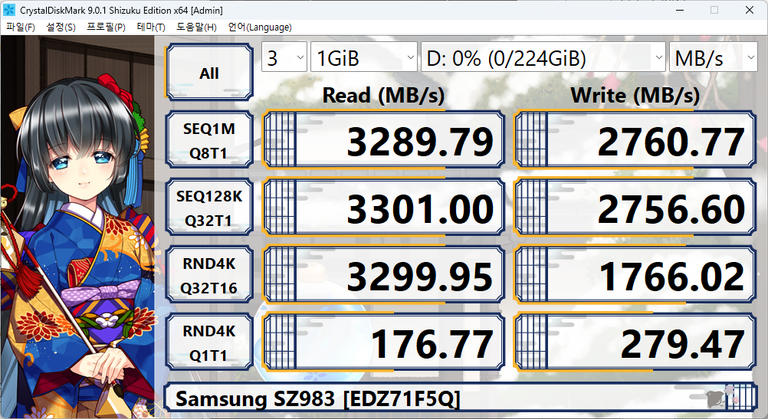Run the RND4K Q1T1 benchmark

click(209, 344)
